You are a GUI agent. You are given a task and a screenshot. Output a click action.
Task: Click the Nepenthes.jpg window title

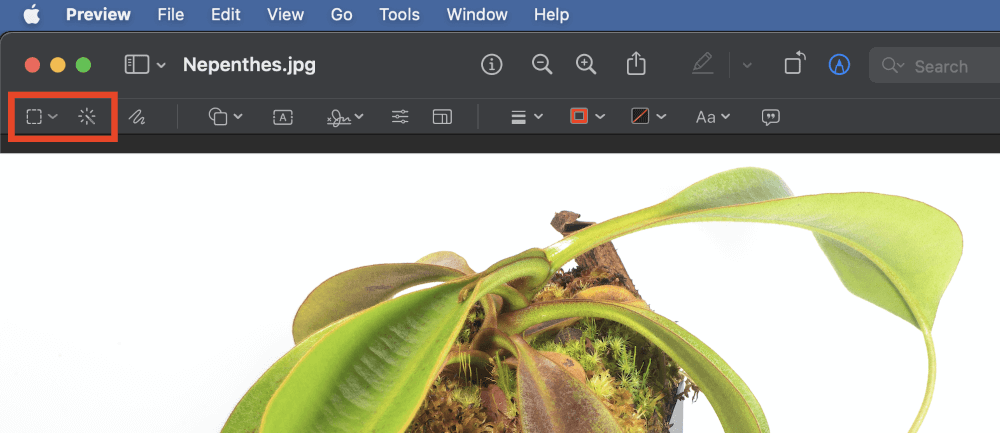pyautogui.click(x=249, y=65)
